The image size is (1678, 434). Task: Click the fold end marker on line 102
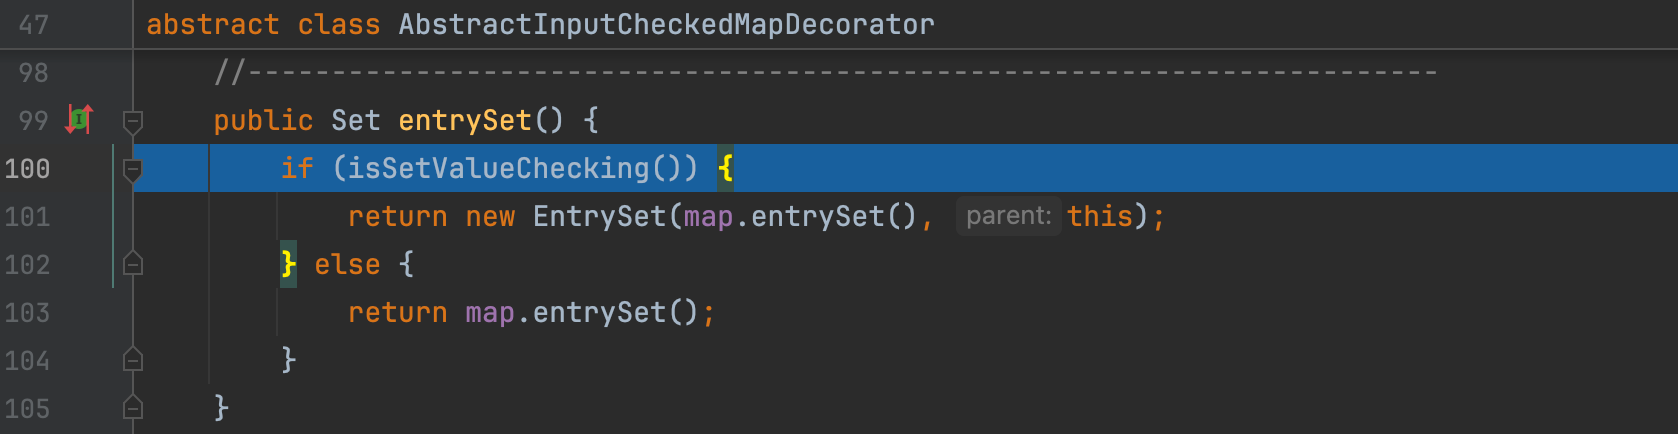(x=132, y=264)
